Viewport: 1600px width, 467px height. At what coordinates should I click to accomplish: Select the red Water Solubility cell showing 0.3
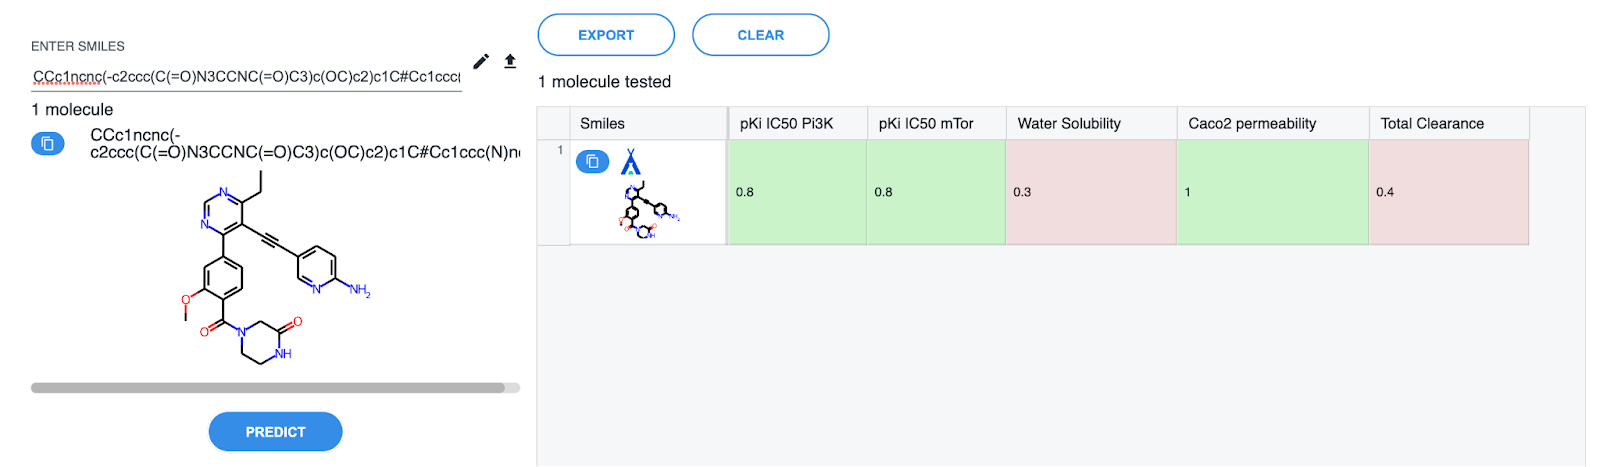click(x=1090, y=192)
